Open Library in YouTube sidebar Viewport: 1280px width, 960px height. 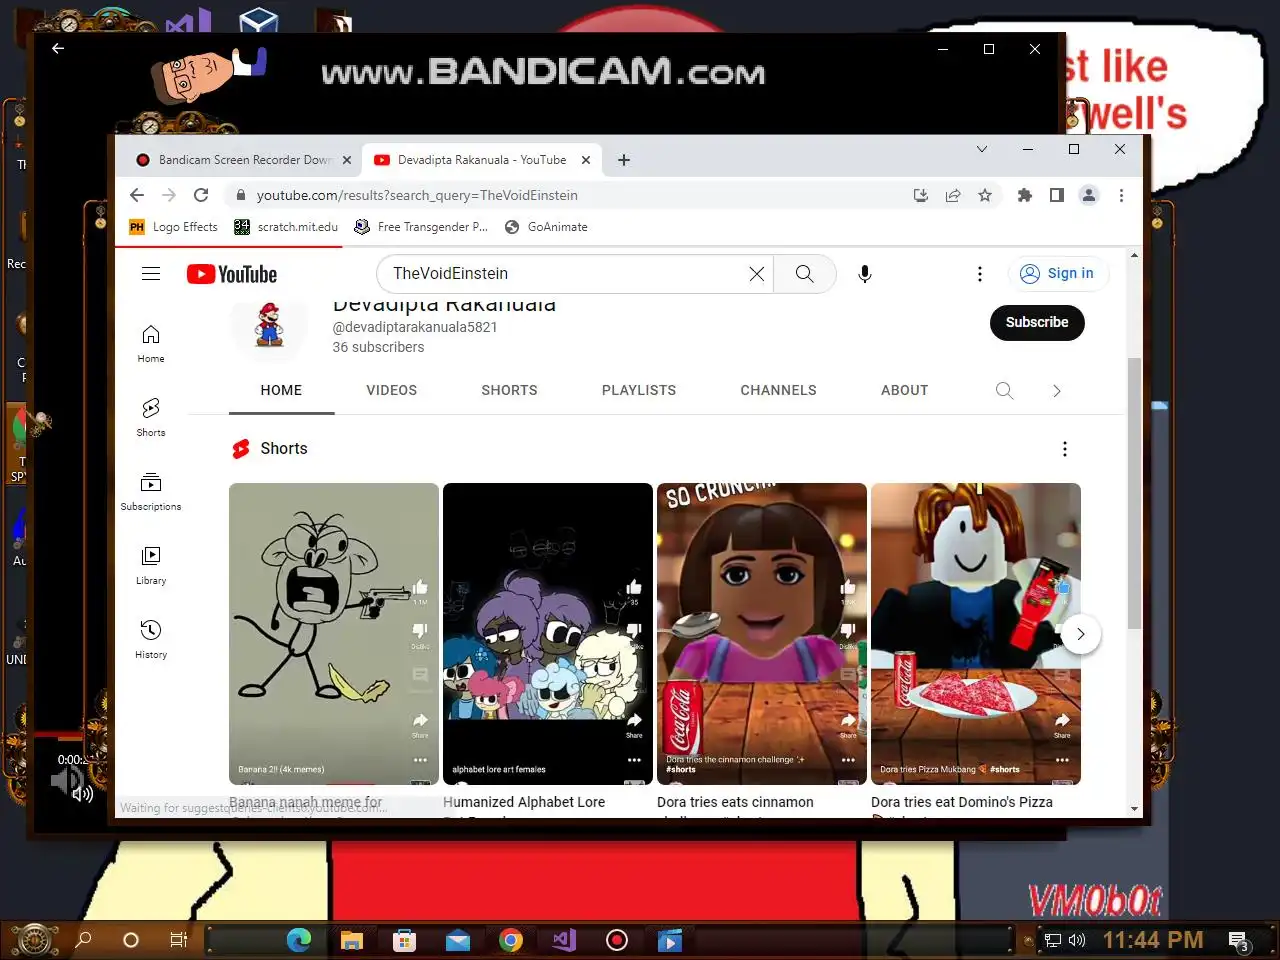pos(151,565)
